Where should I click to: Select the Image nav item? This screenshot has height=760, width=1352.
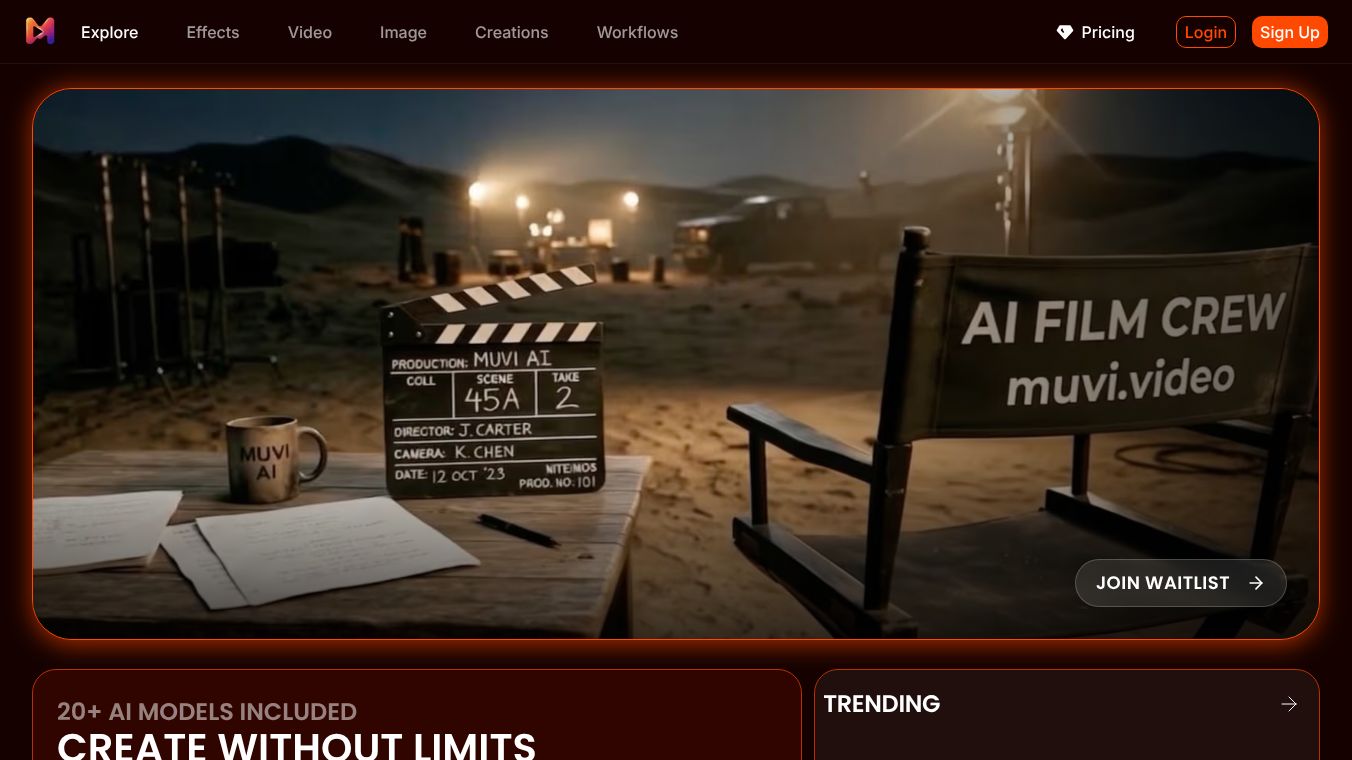click(x=403, y=32)
